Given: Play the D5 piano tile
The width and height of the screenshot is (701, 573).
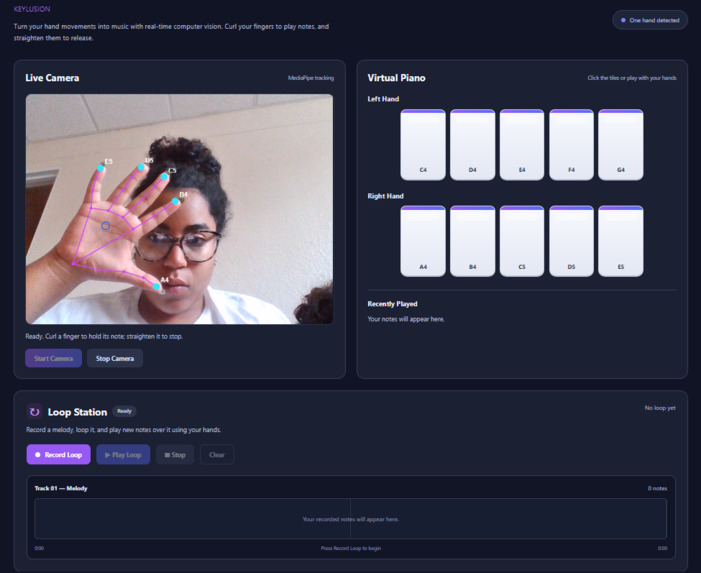Looking at the screenshot, I should tap(571, 241).
